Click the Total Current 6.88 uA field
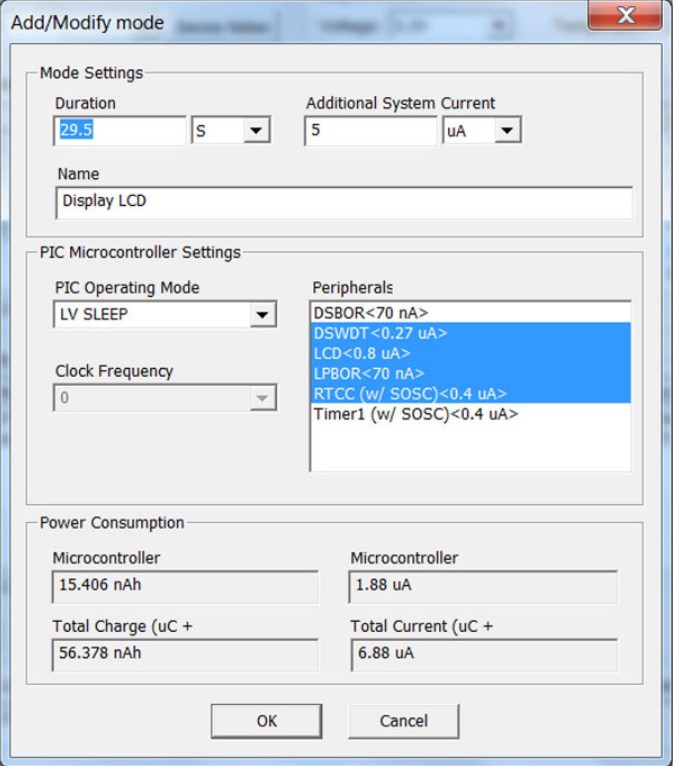This screenshot has width=683, height=766. (x=483, y=654)
